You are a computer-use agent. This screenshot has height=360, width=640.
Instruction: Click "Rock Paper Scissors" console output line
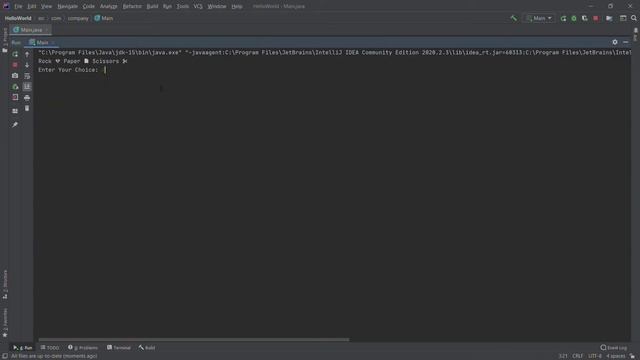[83, 61]
